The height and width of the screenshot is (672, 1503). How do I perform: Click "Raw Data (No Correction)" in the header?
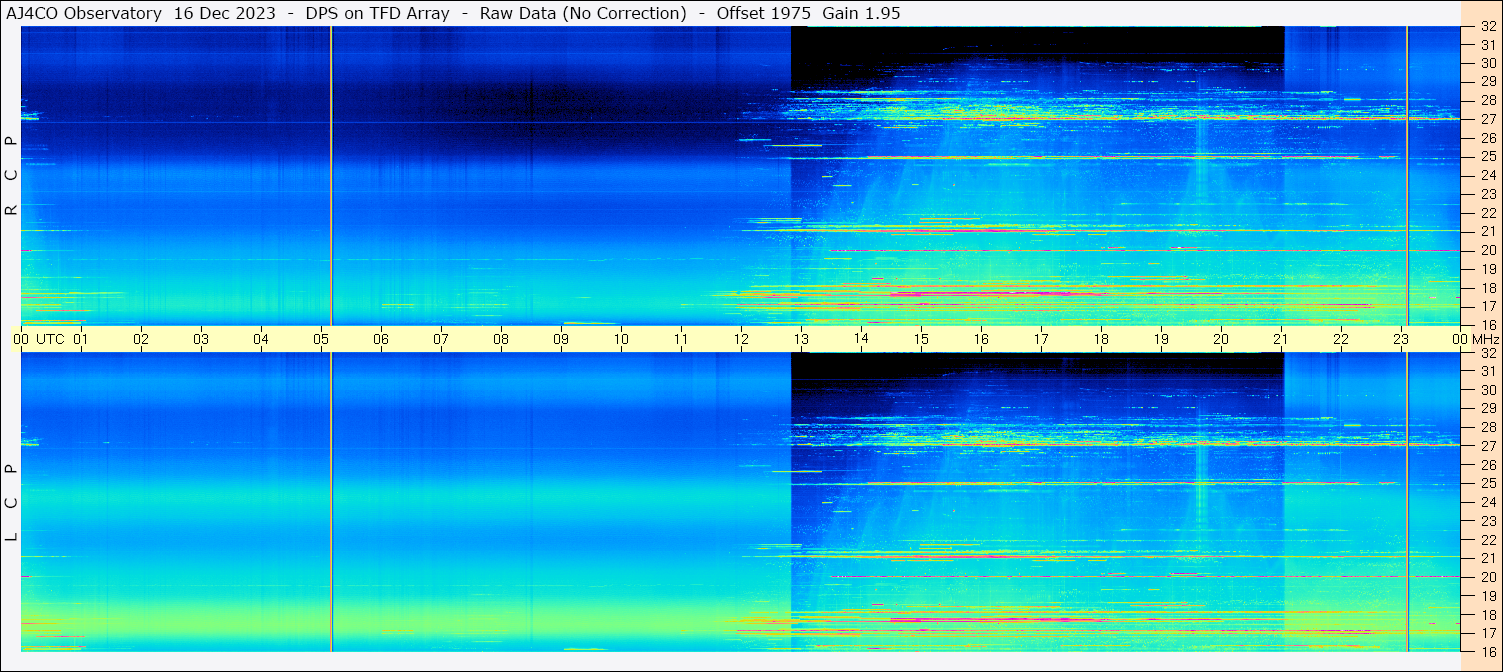point(583,13)
